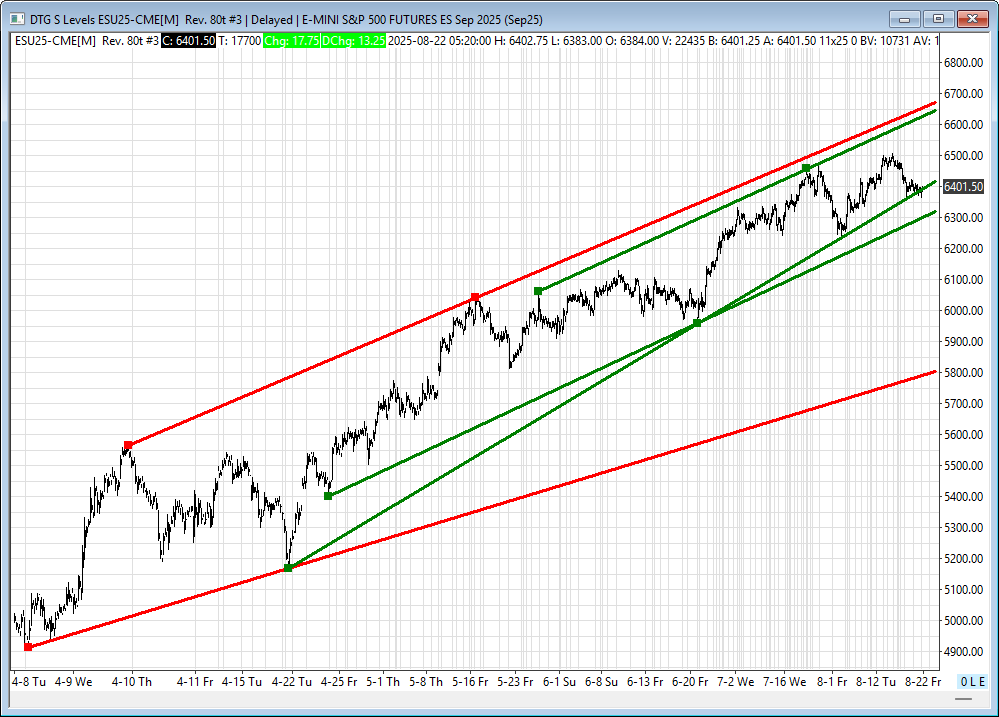The width and height of the screenshot is (999, 717).
Task: Click the 7-16 We date label
Action: pyautogui.click(x=785, y=681)
